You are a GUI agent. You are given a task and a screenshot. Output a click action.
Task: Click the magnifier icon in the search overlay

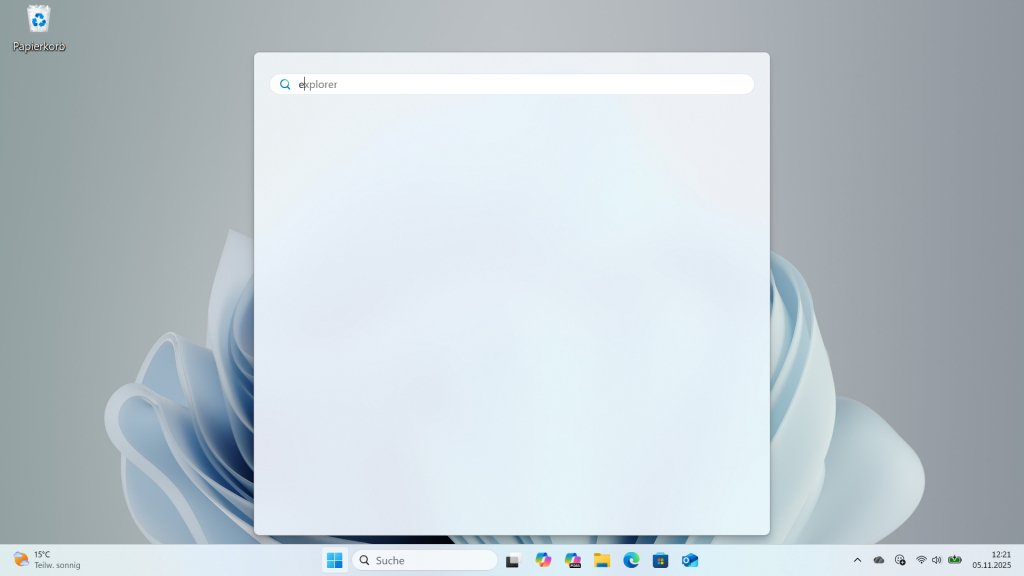click(285, 84)
